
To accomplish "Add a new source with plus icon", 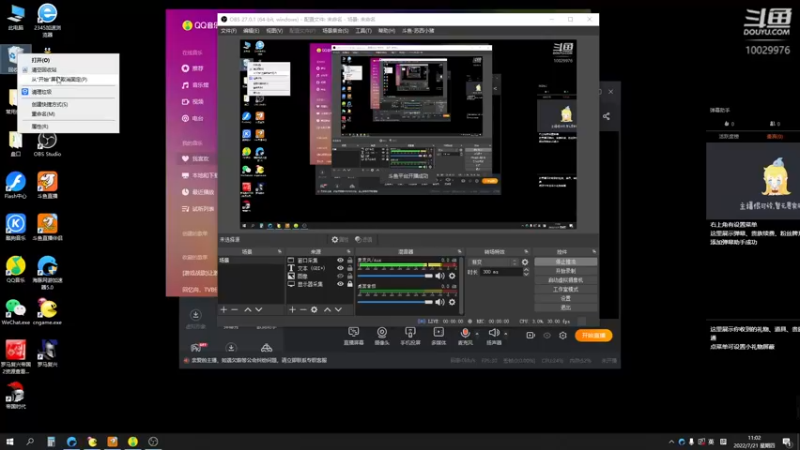I will coord(292,310).
